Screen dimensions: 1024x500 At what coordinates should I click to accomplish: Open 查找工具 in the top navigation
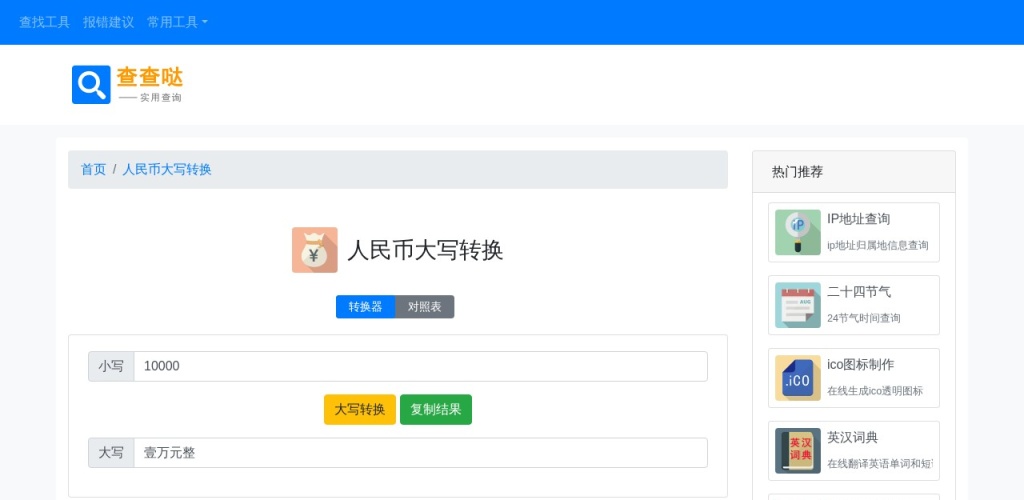(44, 22)
